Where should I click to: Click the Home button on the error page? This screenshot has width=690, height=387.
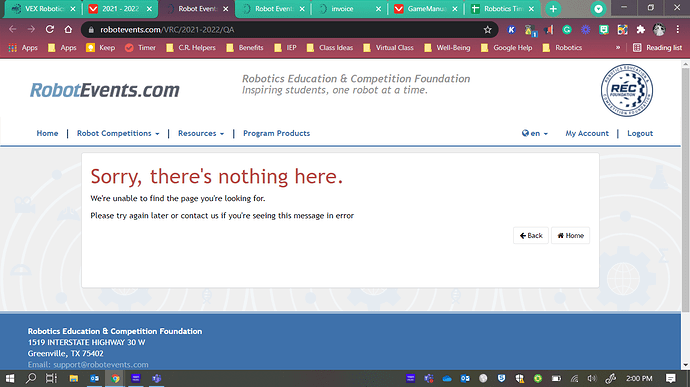tap(570, 236)
